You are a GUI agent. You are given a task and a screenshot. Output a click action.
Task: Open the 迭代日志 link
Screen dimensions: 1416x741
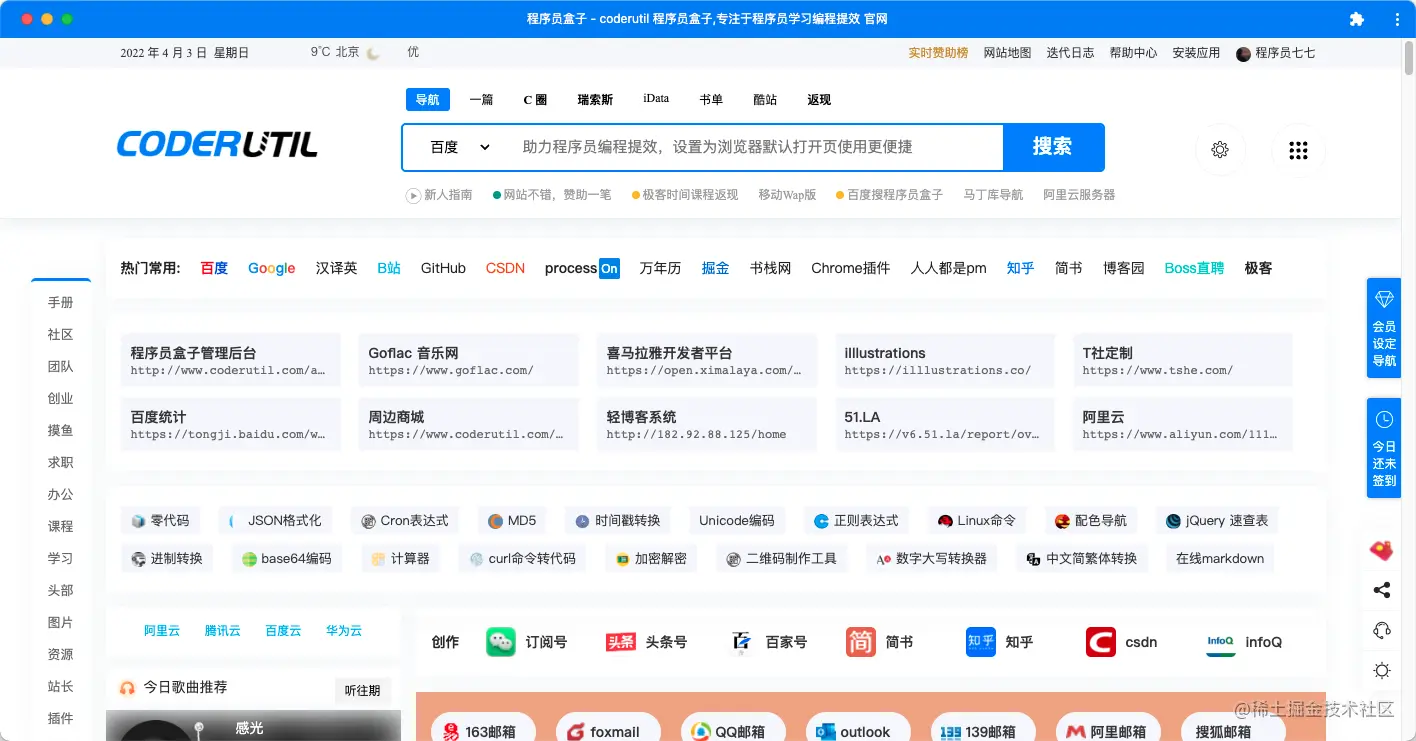coord(1070,53)
